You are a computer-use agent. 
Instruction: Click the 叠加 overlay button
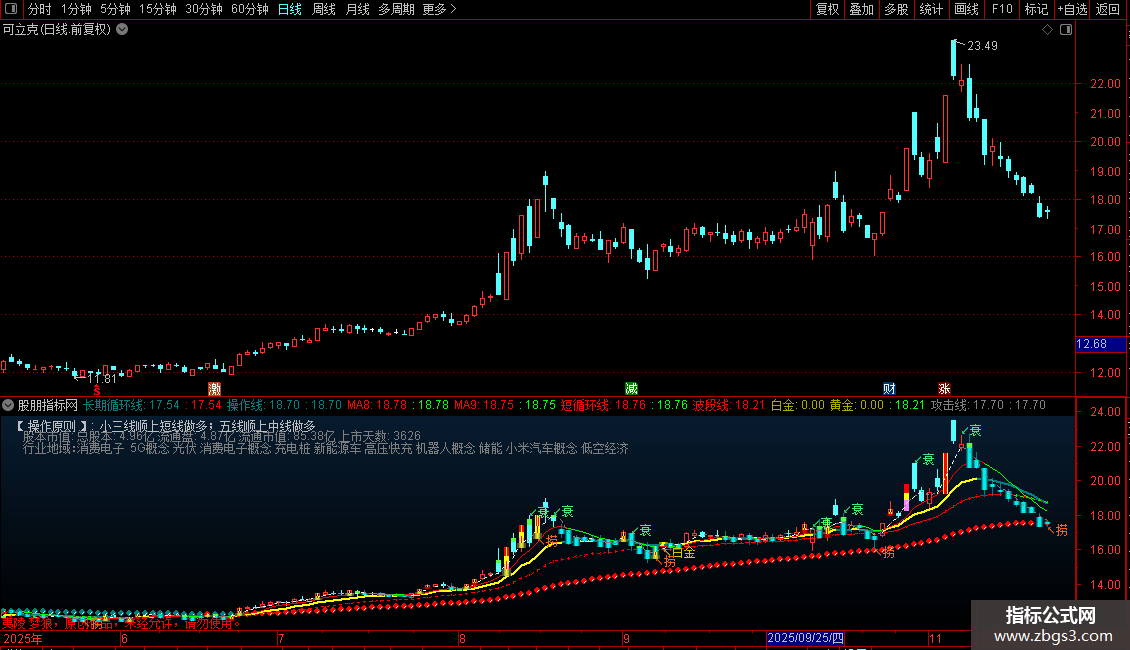point(861,9)
